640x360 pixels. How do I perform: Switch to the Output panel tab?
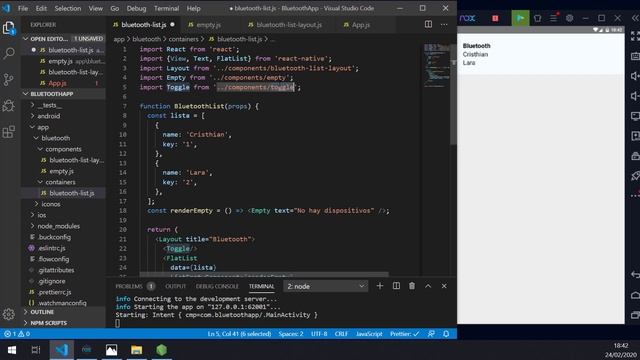coord(176,286)
